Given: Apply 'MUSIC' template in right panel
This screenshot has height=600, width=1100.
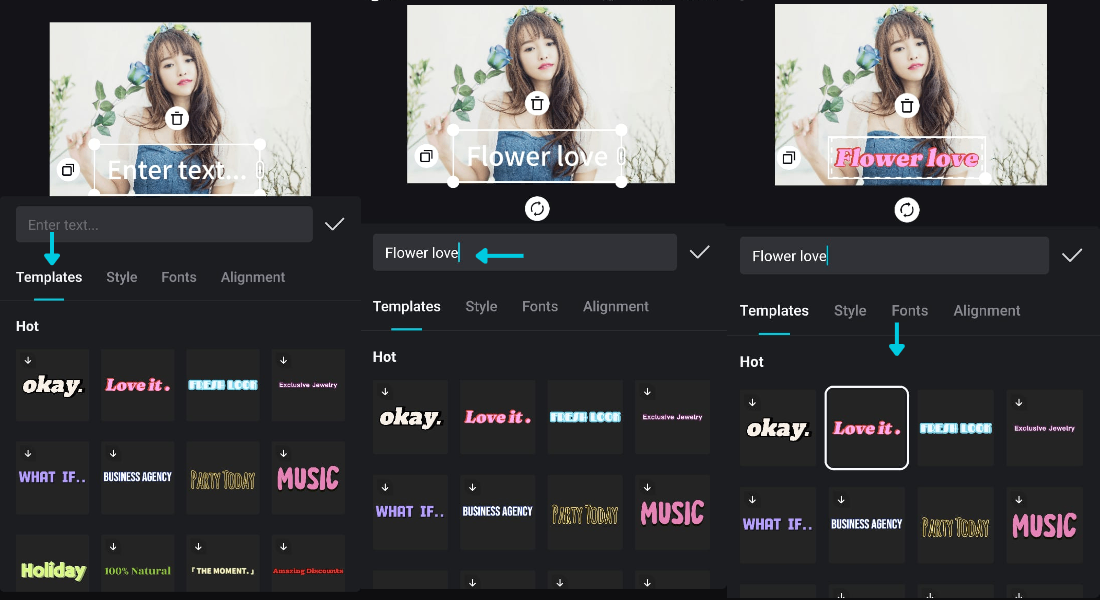Looking at the screenshot, I should pos(1045,525).
